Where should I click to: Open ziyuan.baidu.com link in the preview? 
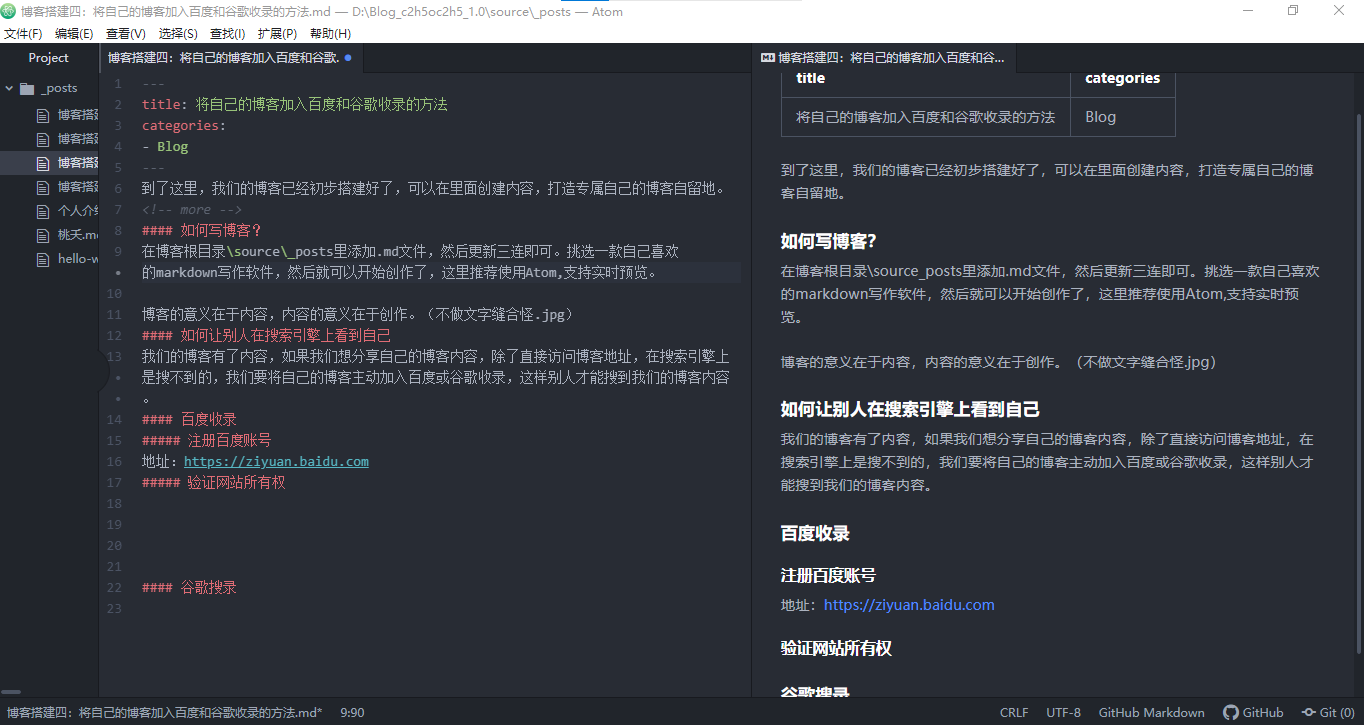click(909, 605)
